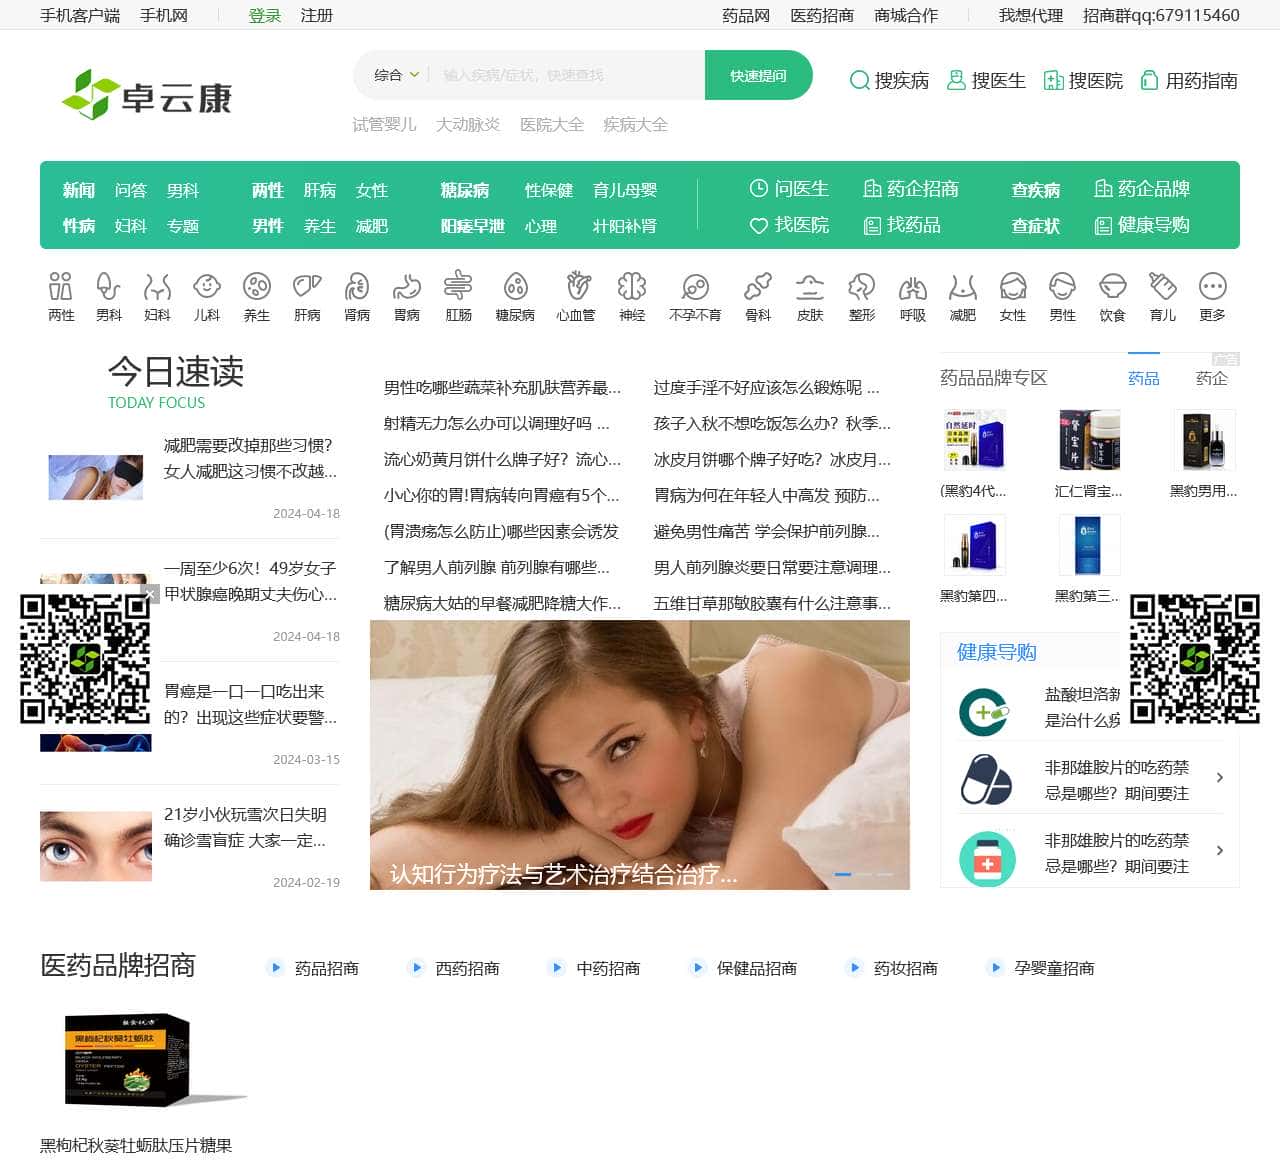Screen dimensions: 1280x1167
Task: Open 糖尿病 in the green navigation
Action: (465, 190)
